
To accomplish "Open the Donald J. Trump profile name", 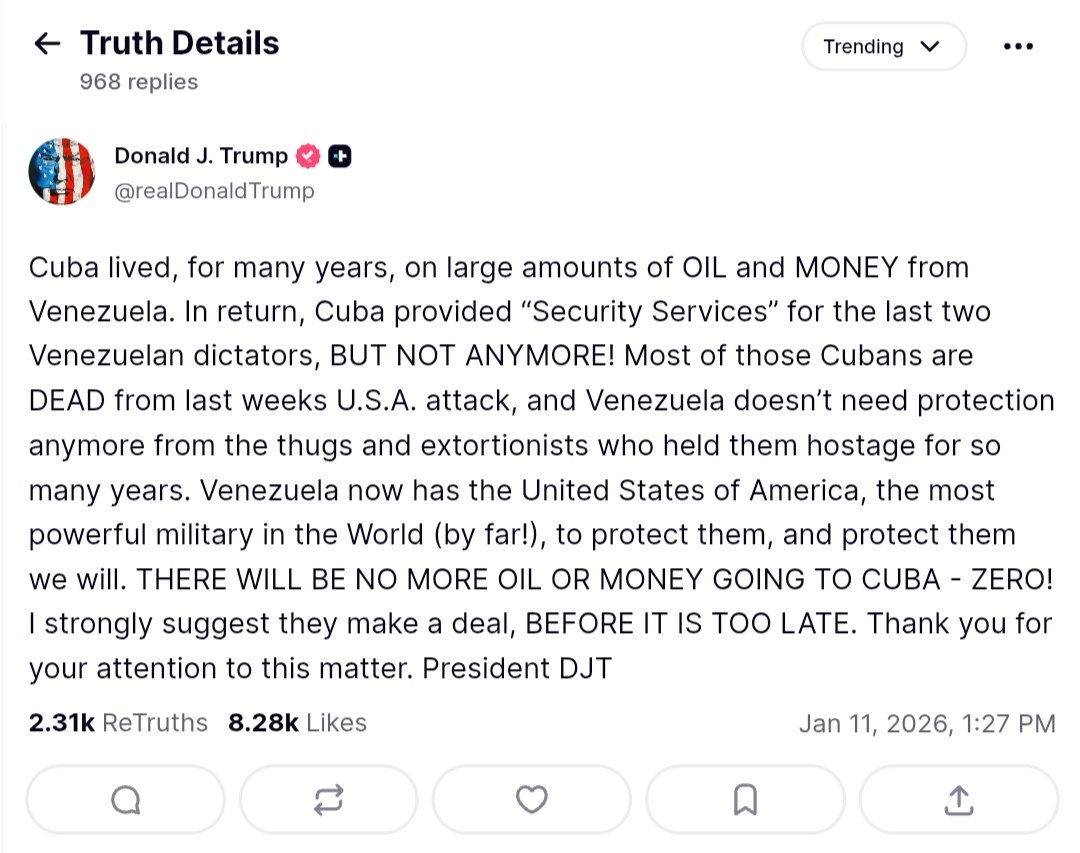I will click(201, 156).
